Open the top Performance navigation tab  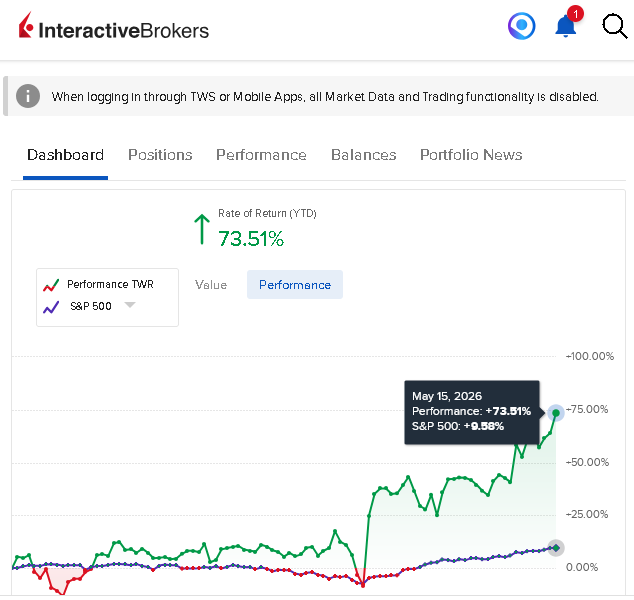tap(261, 155)
